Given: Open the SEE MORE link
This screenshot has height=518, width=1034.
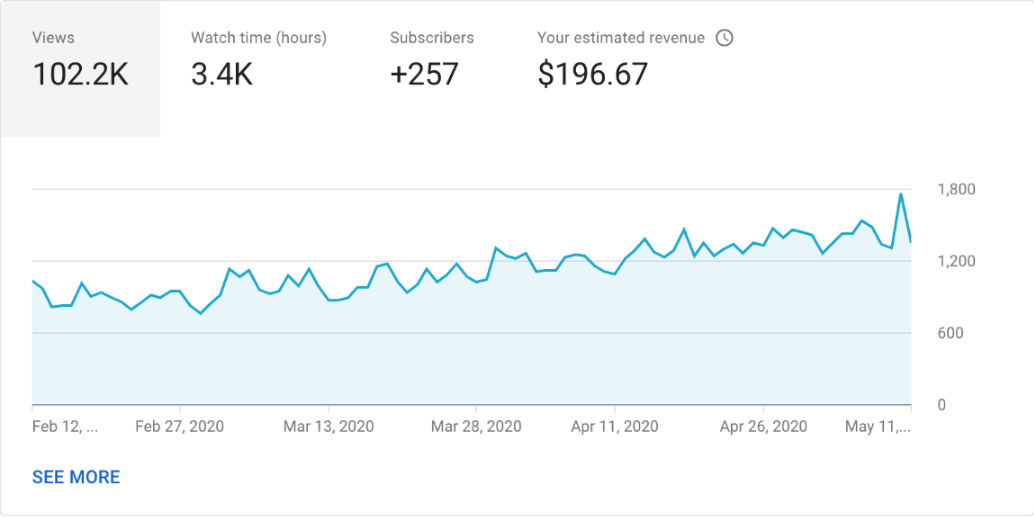Looking at the screenshot, I should tap(76, 477).
